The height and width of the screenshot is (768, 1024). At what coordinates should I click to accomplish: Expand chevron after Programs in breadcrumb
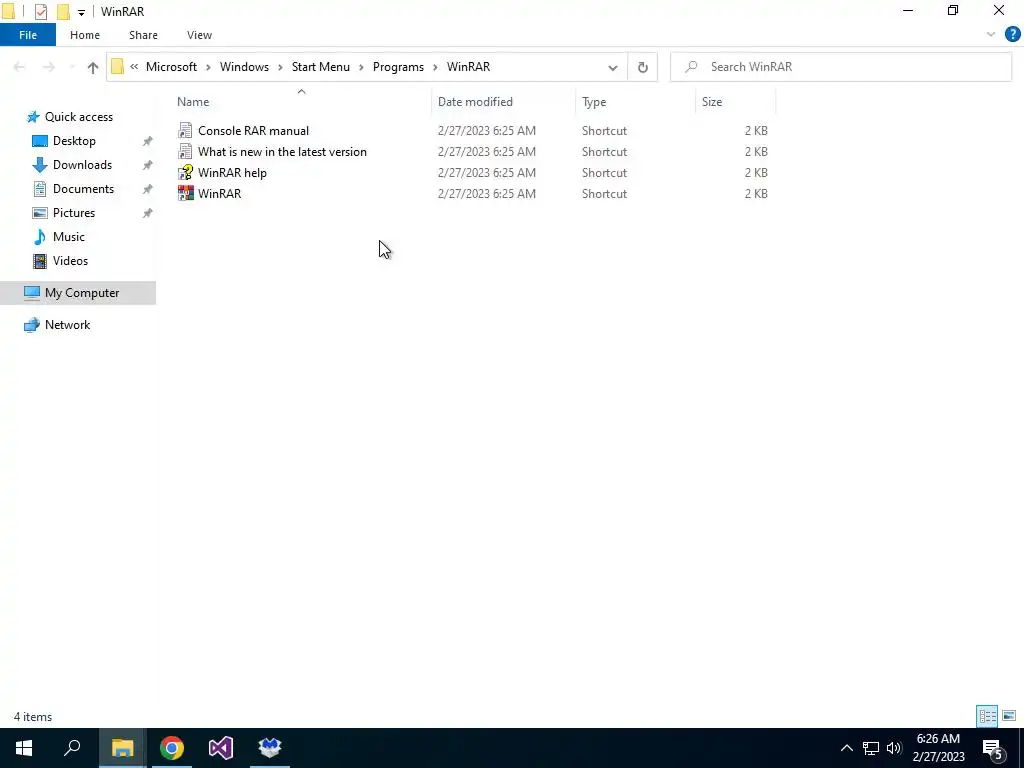[x=435, y=67]
